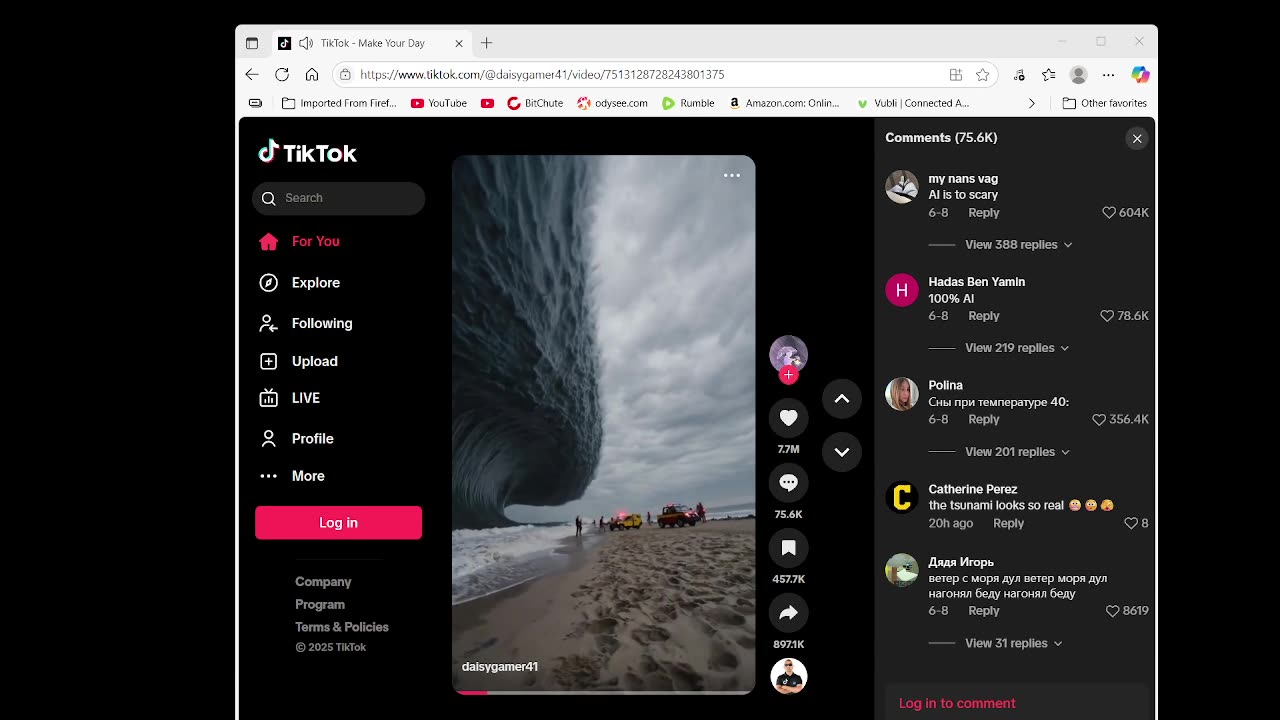1280x720 pixels.
Task: Open the Profile page
Action: pyautogui.click(x=296, y=439)
